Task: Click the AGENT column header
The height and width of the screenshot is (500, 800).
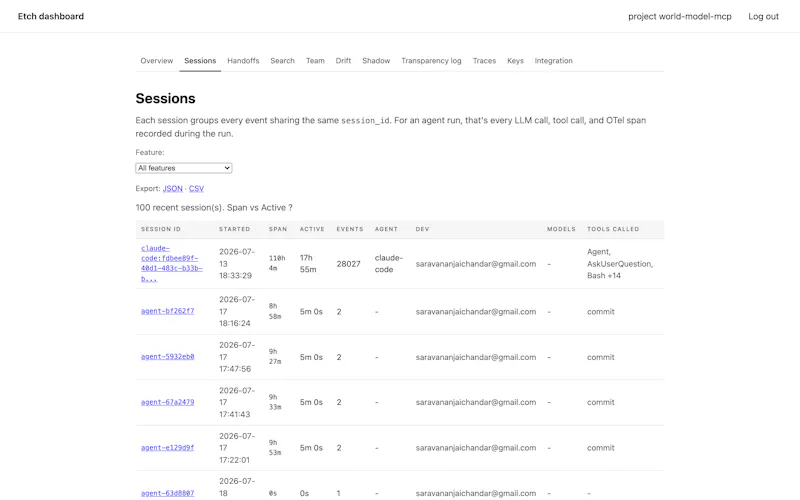Action: (x=386, y=229)
